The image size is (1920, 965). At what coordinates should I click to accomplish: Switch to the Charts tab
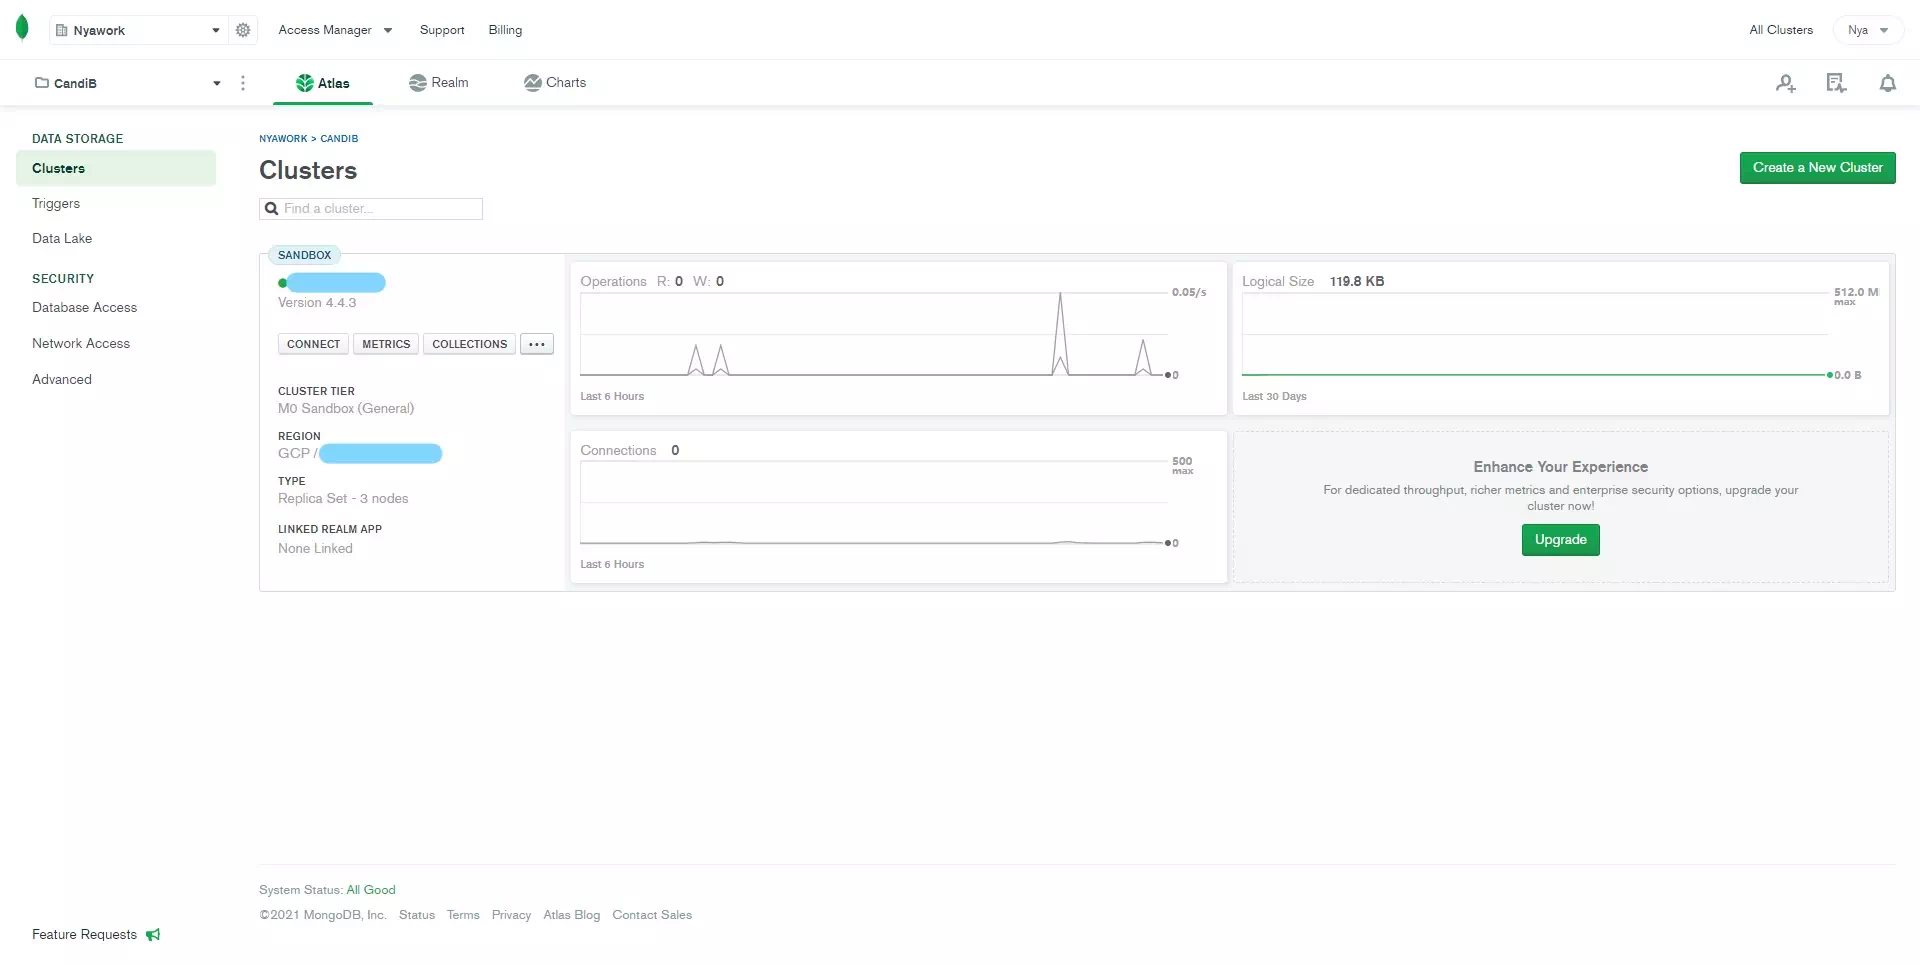pos(555,83)
